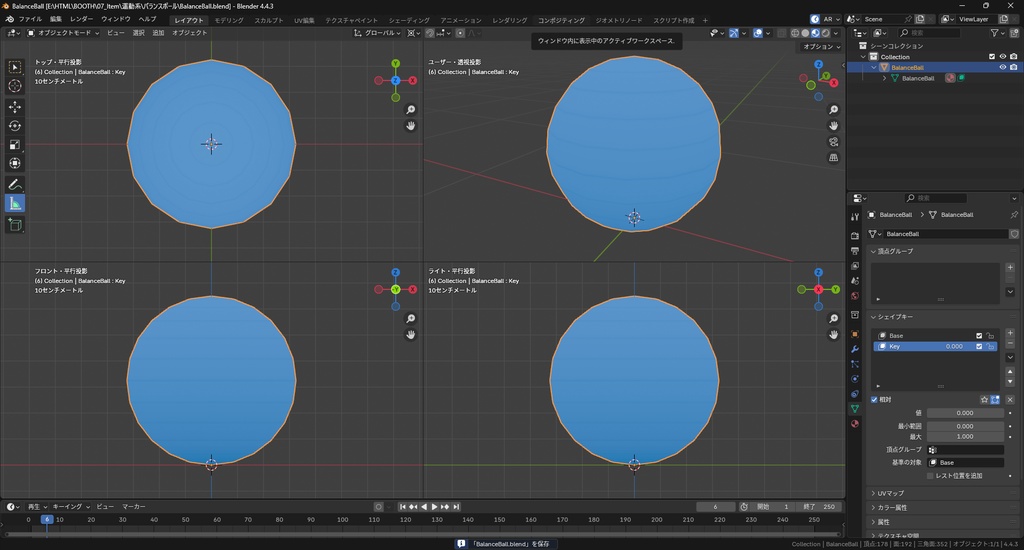The image size is (1024, 550).
Task: Open the オブジェクトモード mode dropdown
Action: pyautogui.click(x=65, y=33)
